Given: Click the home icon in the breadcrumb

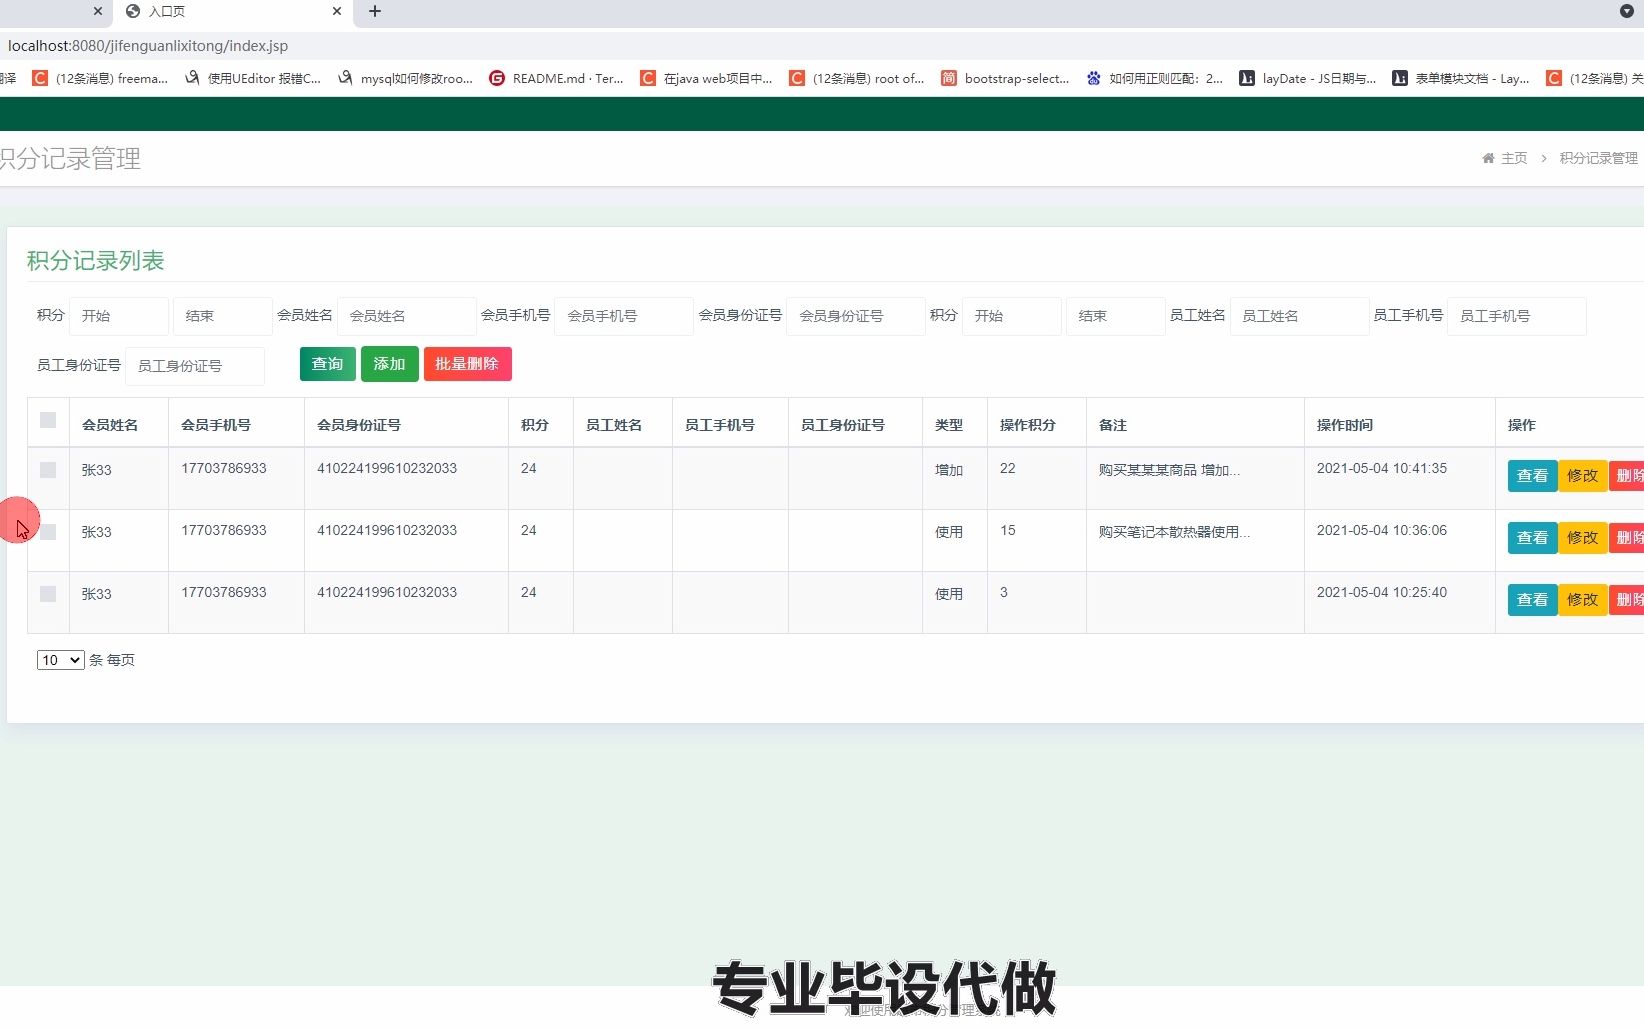Looking at the screenshot, I should (1487, 158).
